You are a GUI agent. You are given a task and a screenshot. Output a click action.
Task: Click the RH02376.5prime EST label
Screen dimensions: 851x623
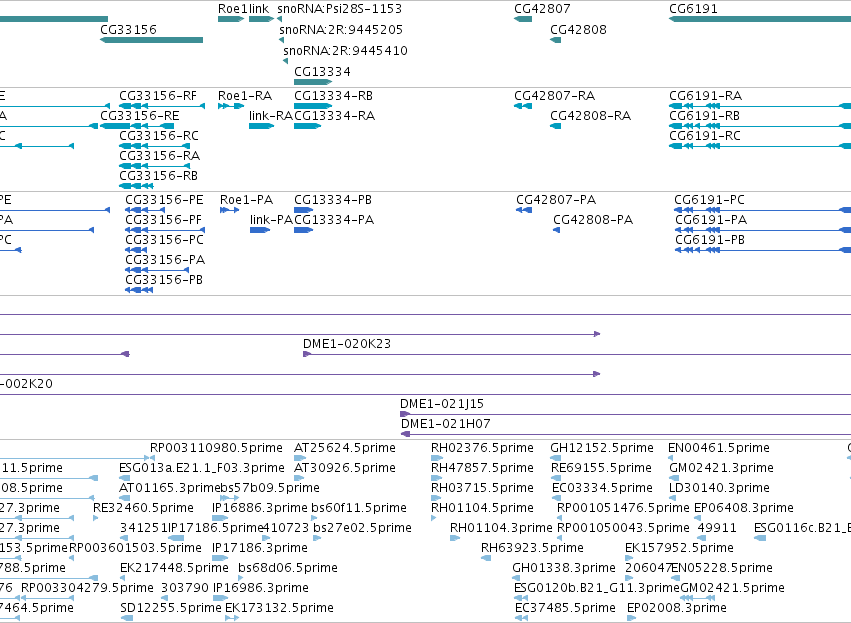click(x=482, y=448)
